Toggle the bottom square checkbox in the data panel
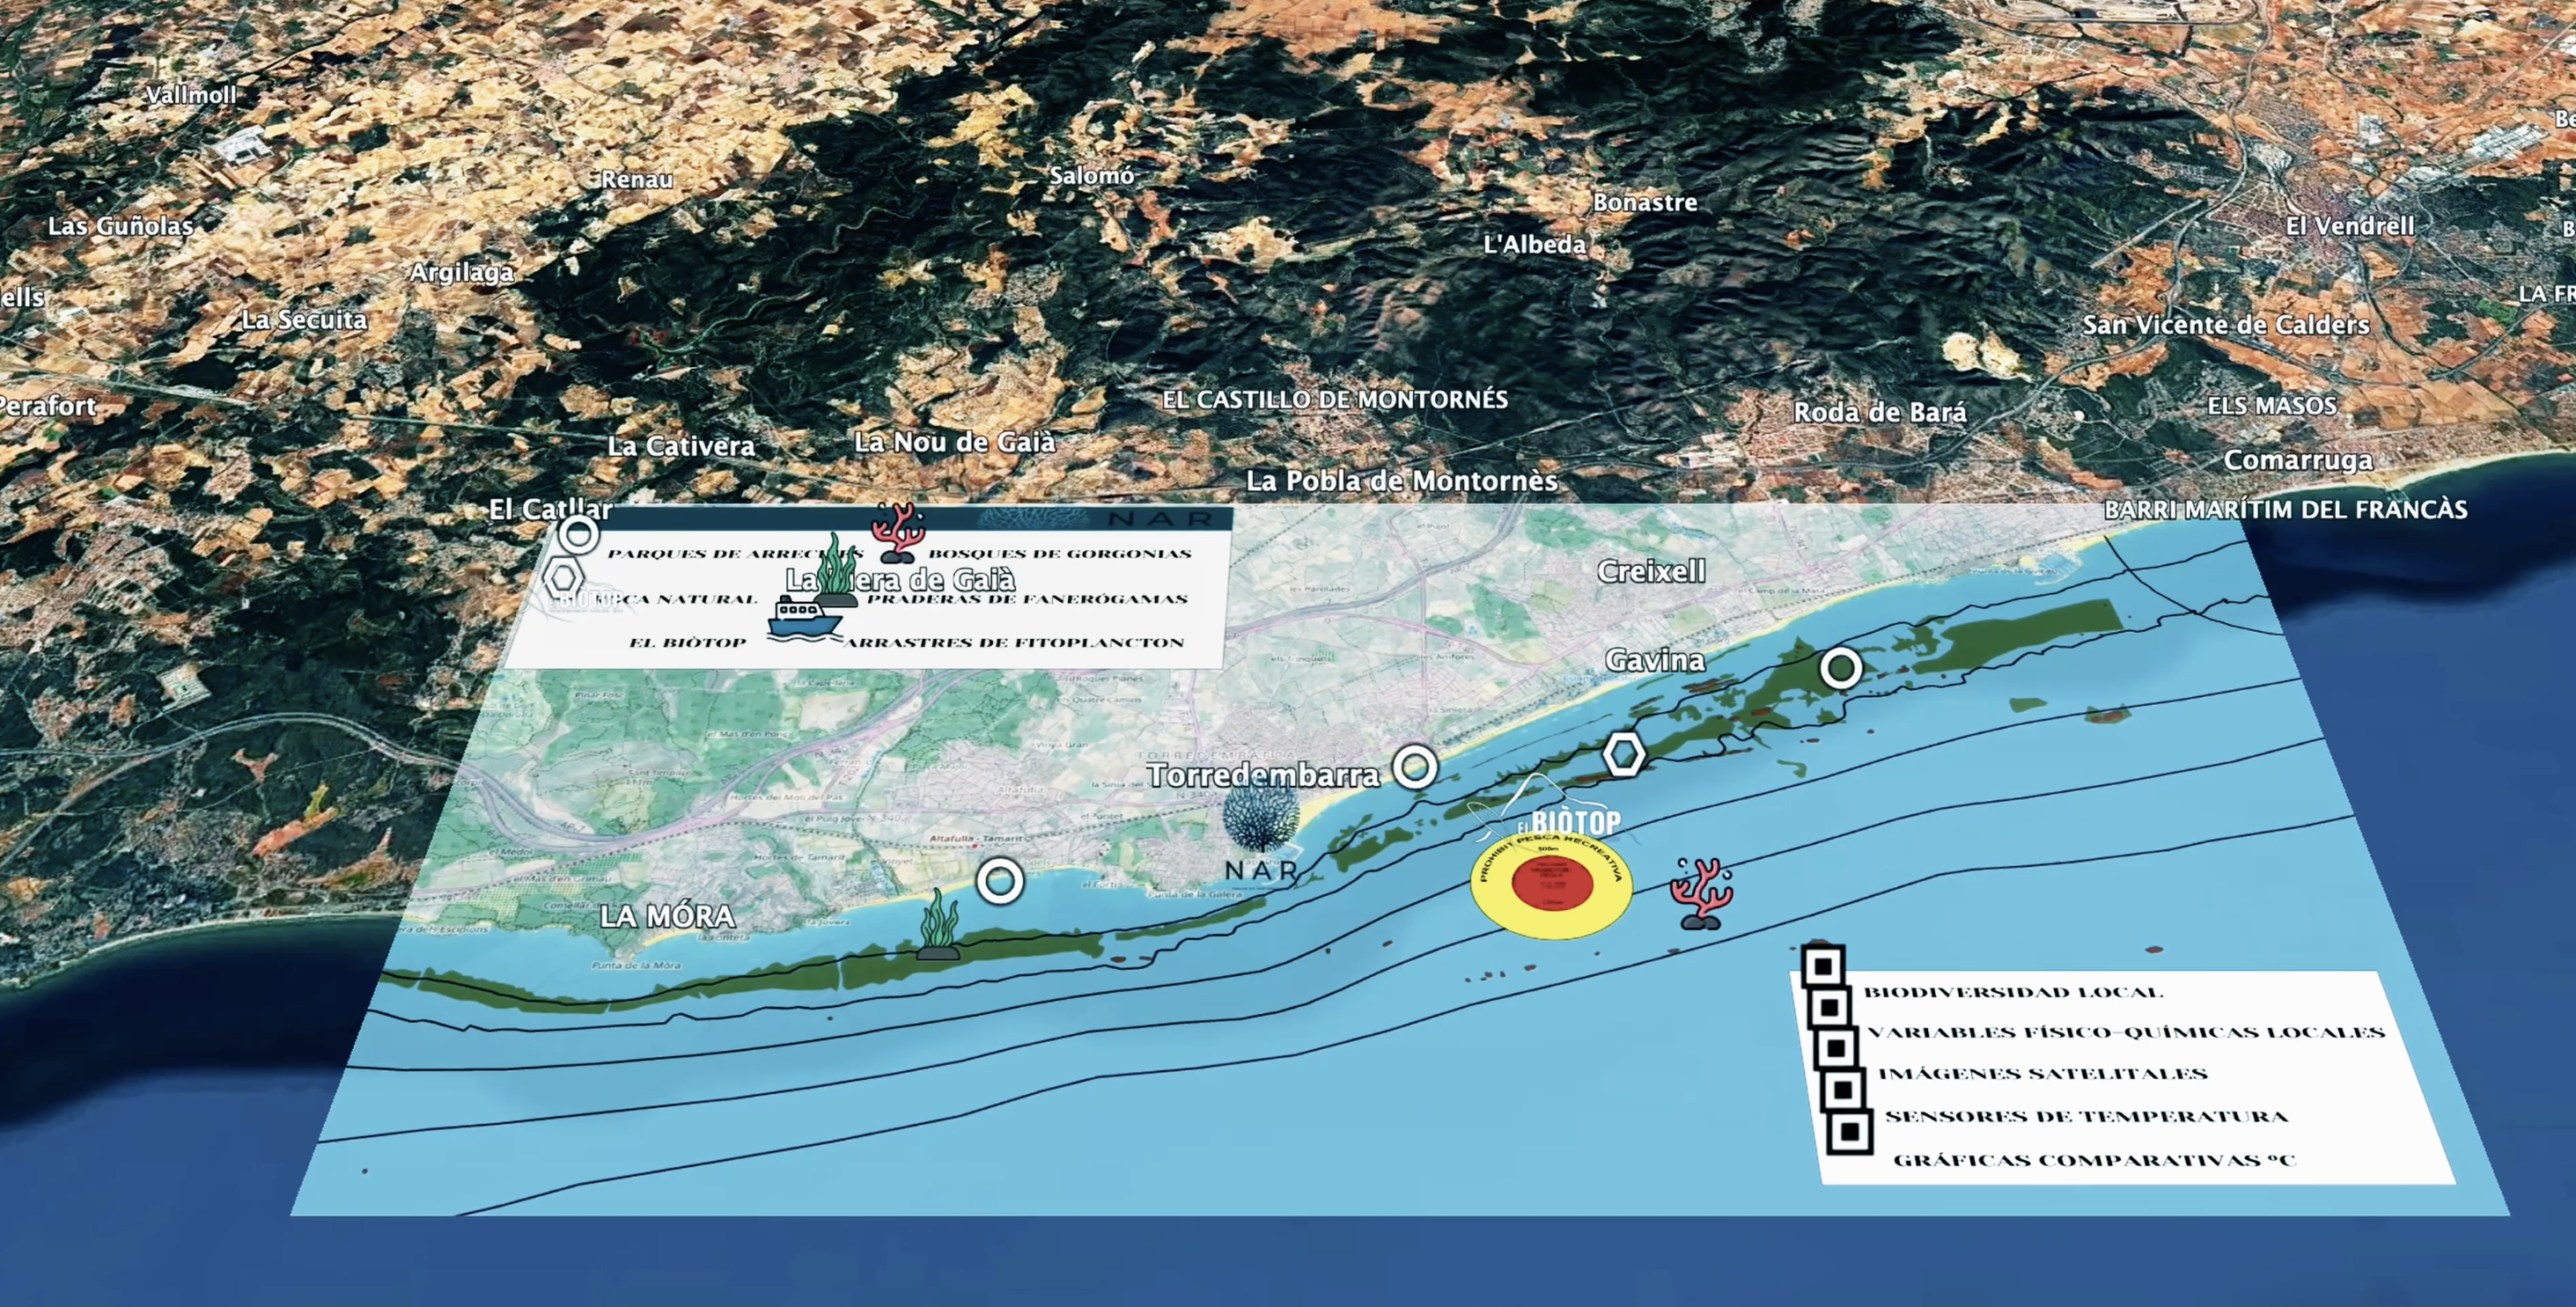 1849,1133
